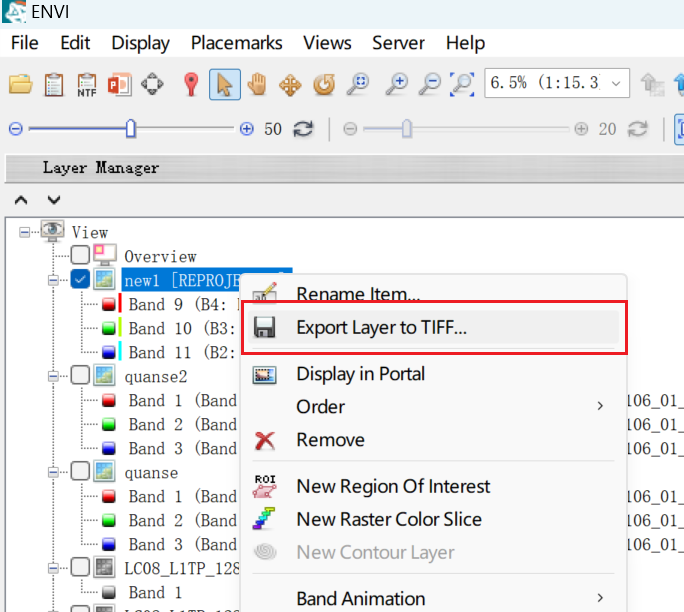Image resolution: width=684 pixels, height=612 pixels.
Task: Check the quanse2 layer checkbox
Action: point(80,375)
